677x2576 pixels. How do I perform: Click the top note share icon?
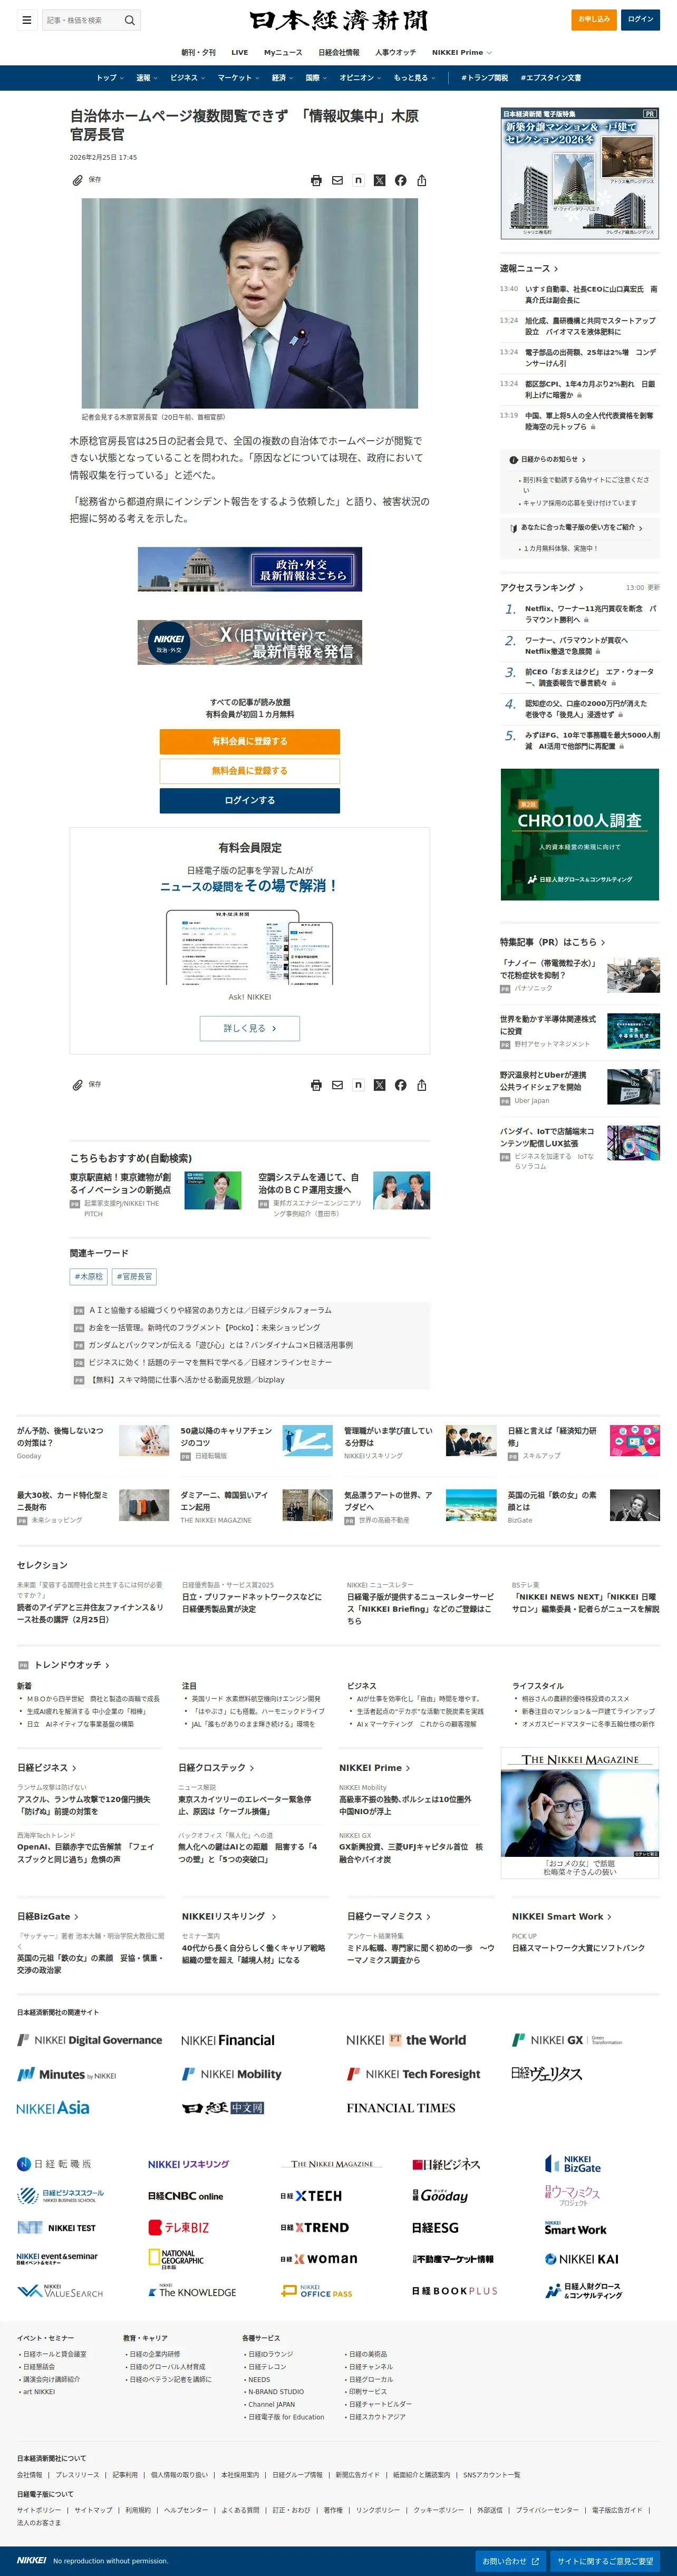[x=358, y=180]
